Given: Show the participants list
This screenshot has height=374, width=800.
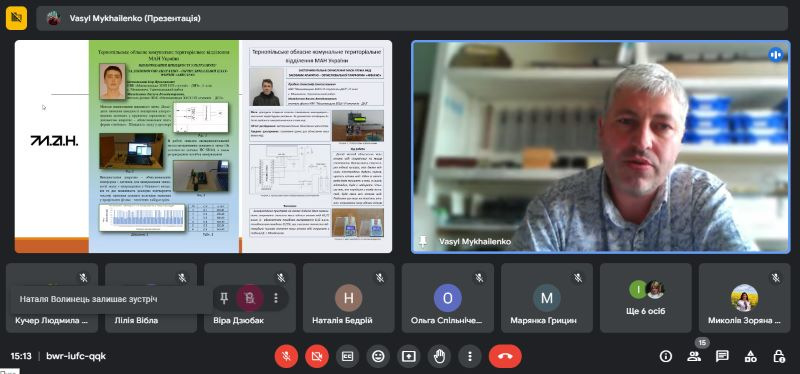Looking at the screenshot, I should click(x=693, y=356).
